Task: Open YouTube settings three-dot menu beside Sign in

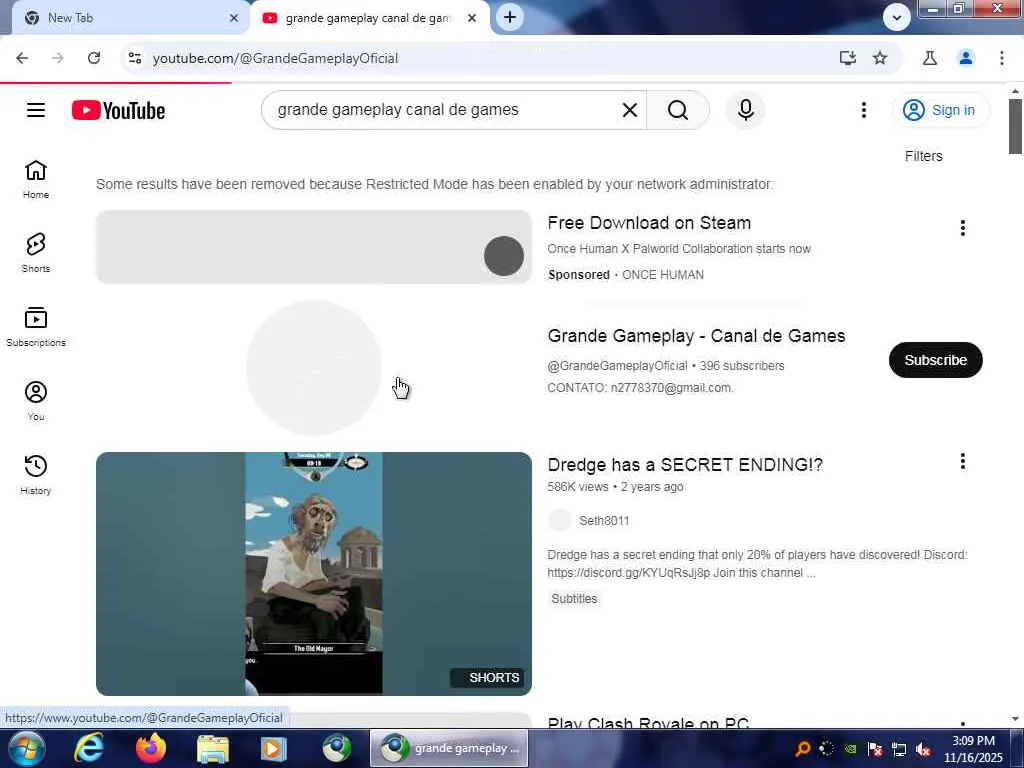Action: pyautogui.click(x=863, y=110)
